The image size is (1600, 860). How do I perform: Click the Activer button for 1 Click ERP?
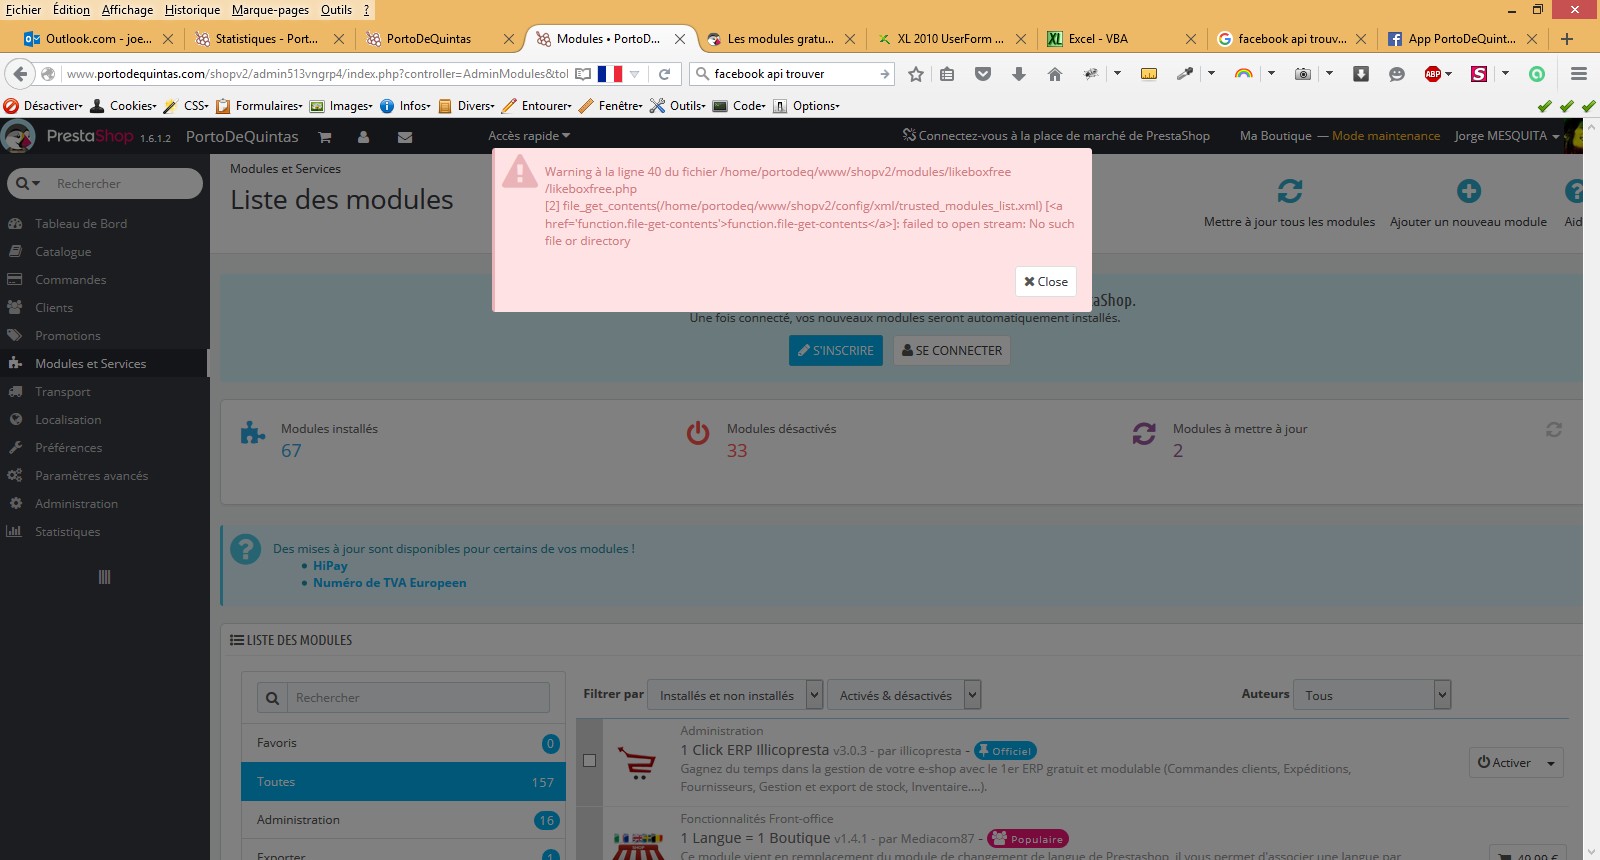click(1505, 763)
